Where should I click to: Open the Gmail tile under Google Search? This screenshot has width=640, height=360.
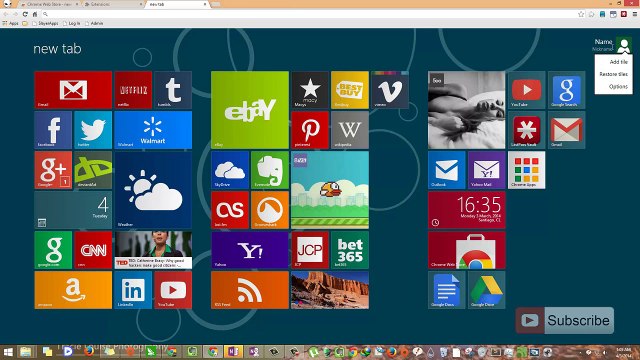(567, 130)
